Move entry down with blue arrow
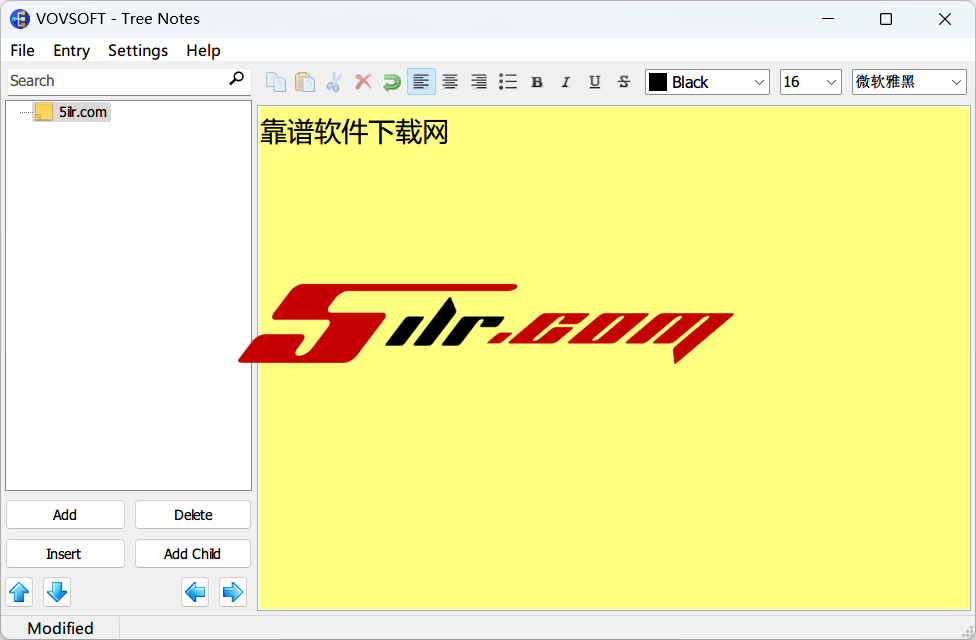This screenshot has width=976, height=640. pos(57,592)
